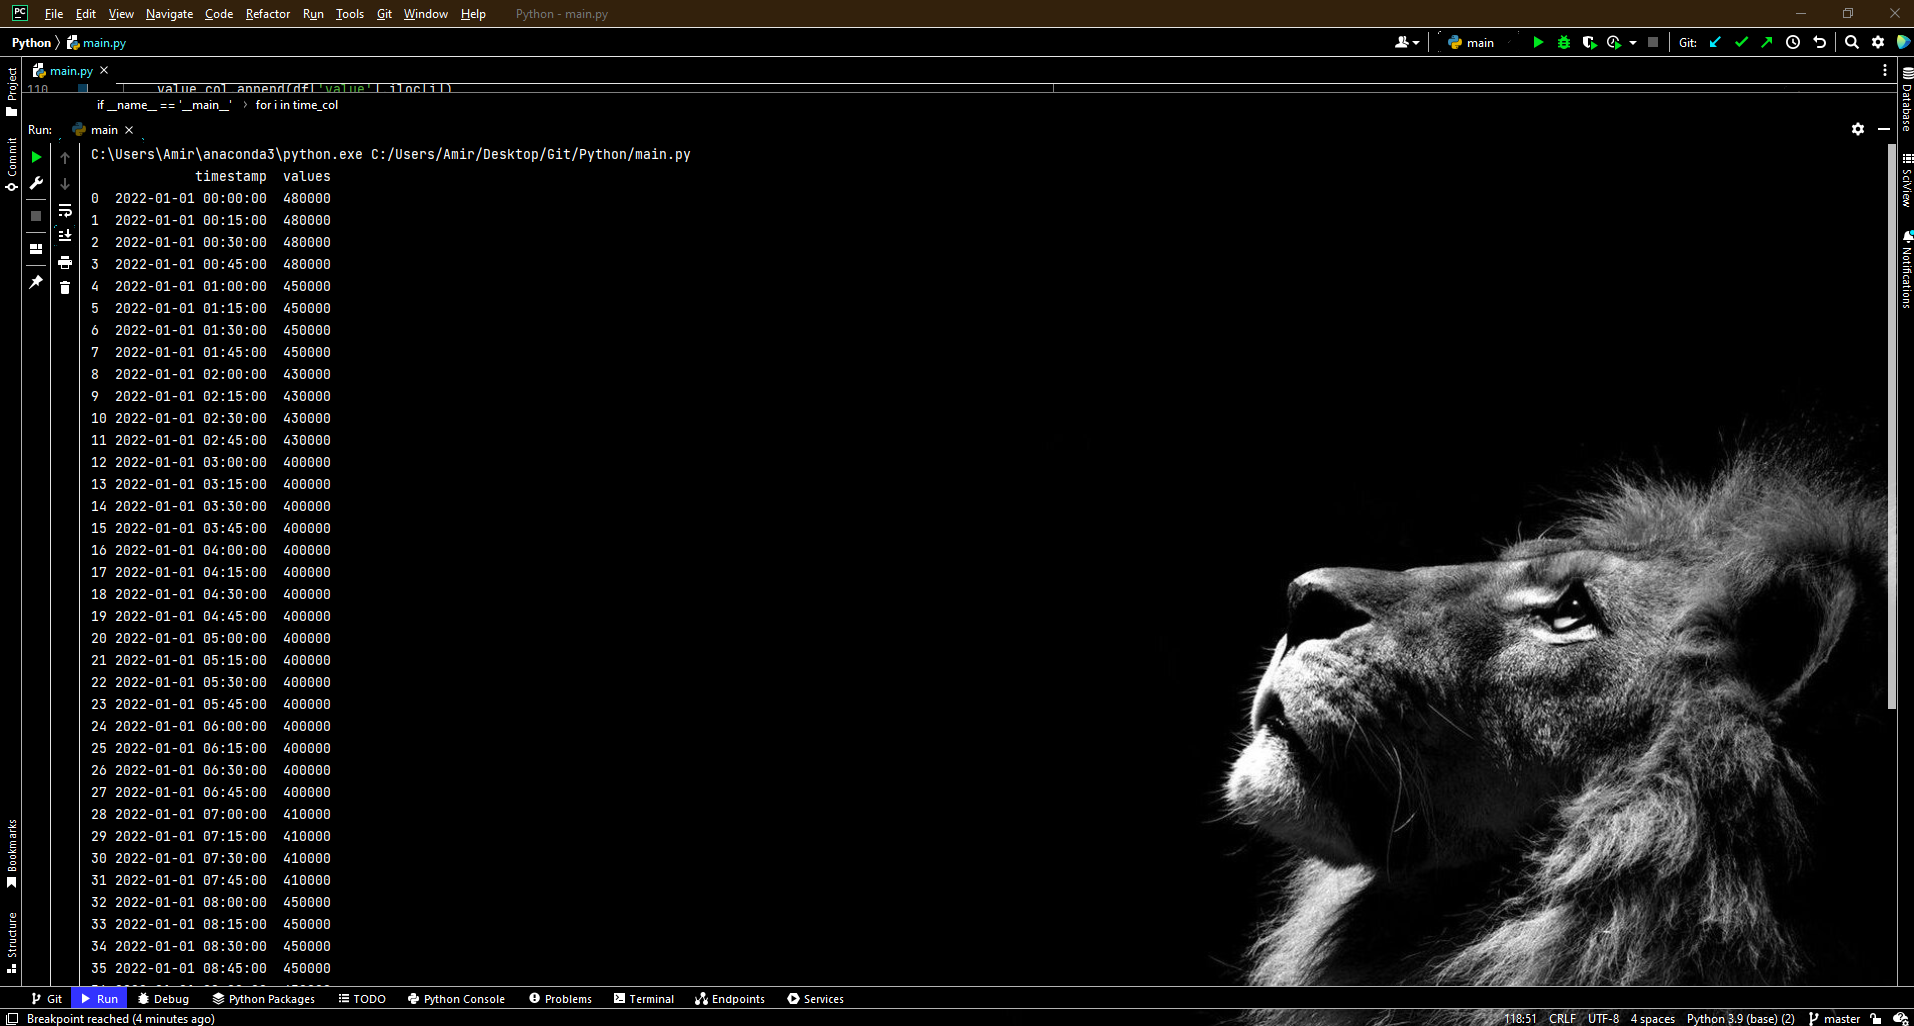Open the Navigate menu
Screen dimensions: 1914x1026
point(169,14)
